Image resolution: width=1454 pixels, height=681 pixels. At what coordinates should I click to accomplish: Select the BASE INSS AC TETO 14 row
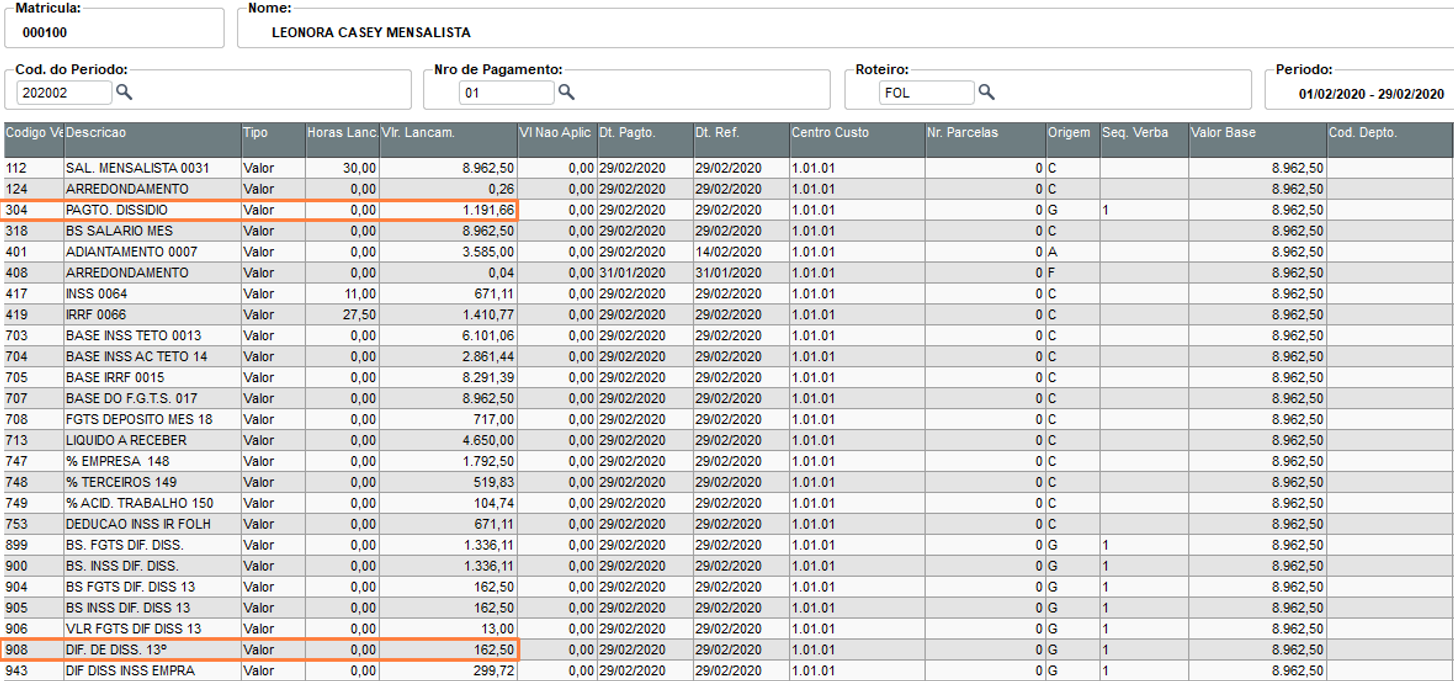tap(727, 356)
